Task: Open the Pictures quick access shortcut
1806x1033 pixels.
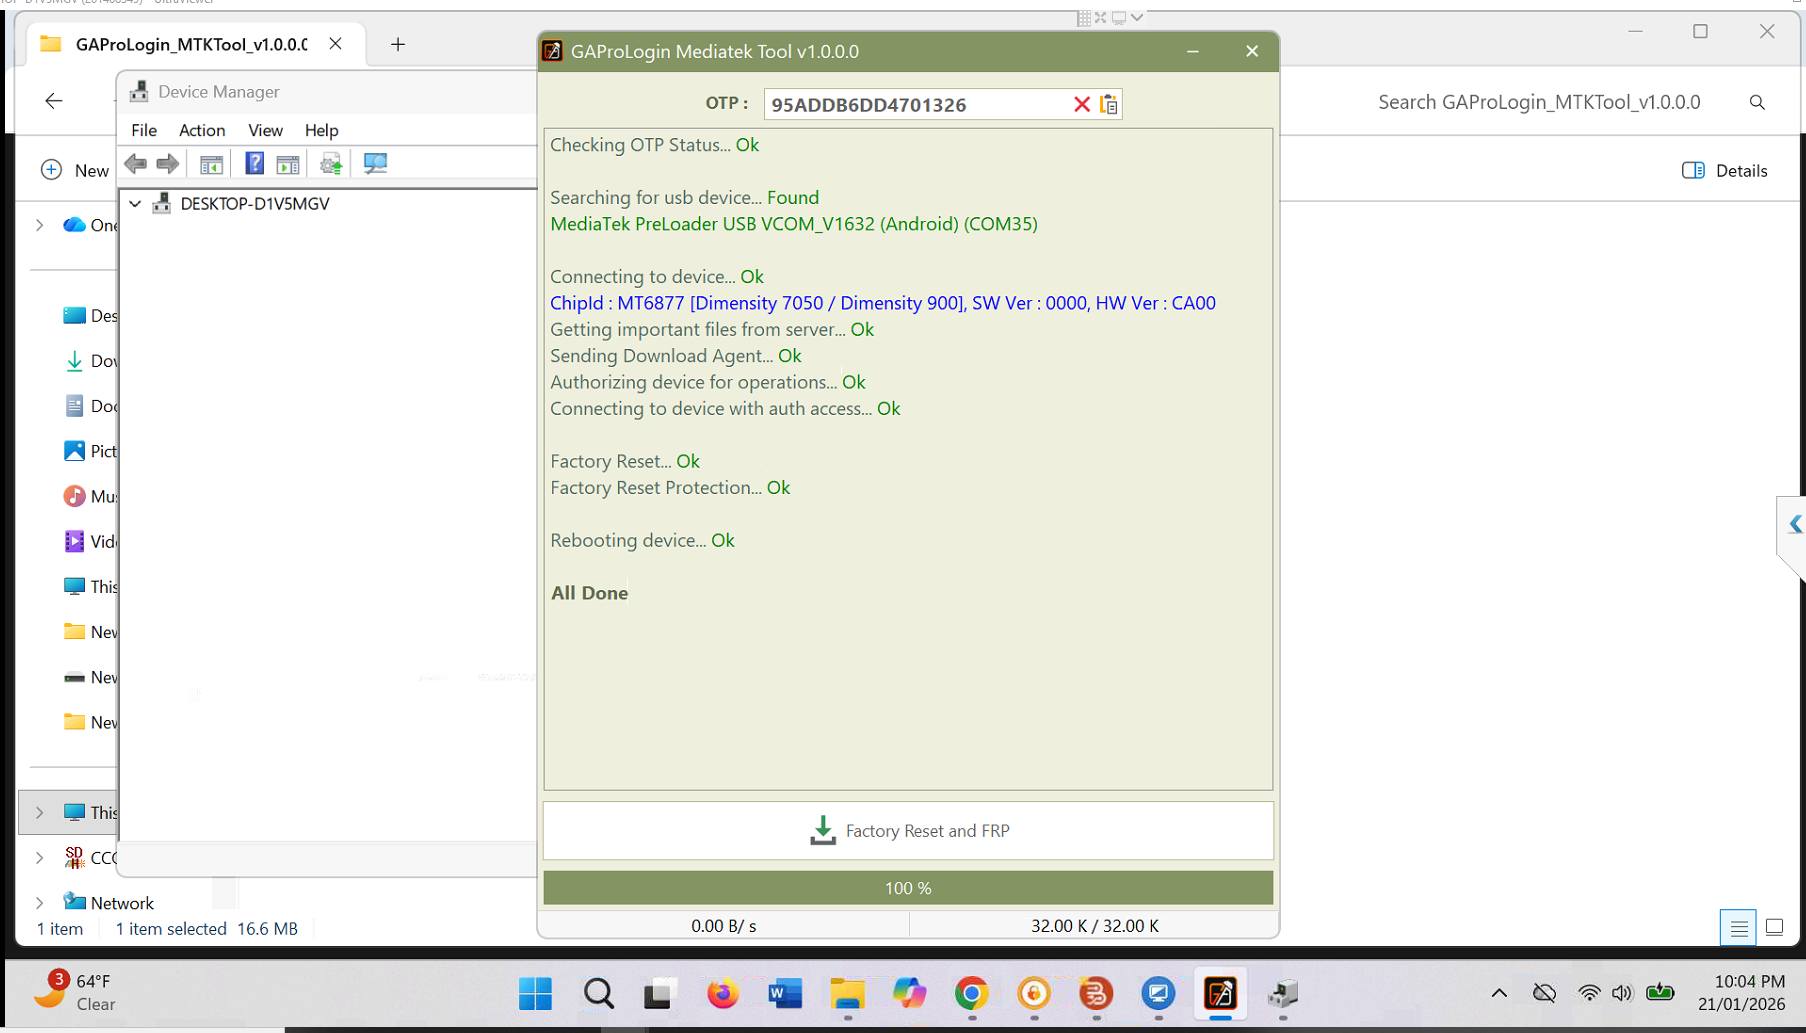Action: (x=90, y=451)
